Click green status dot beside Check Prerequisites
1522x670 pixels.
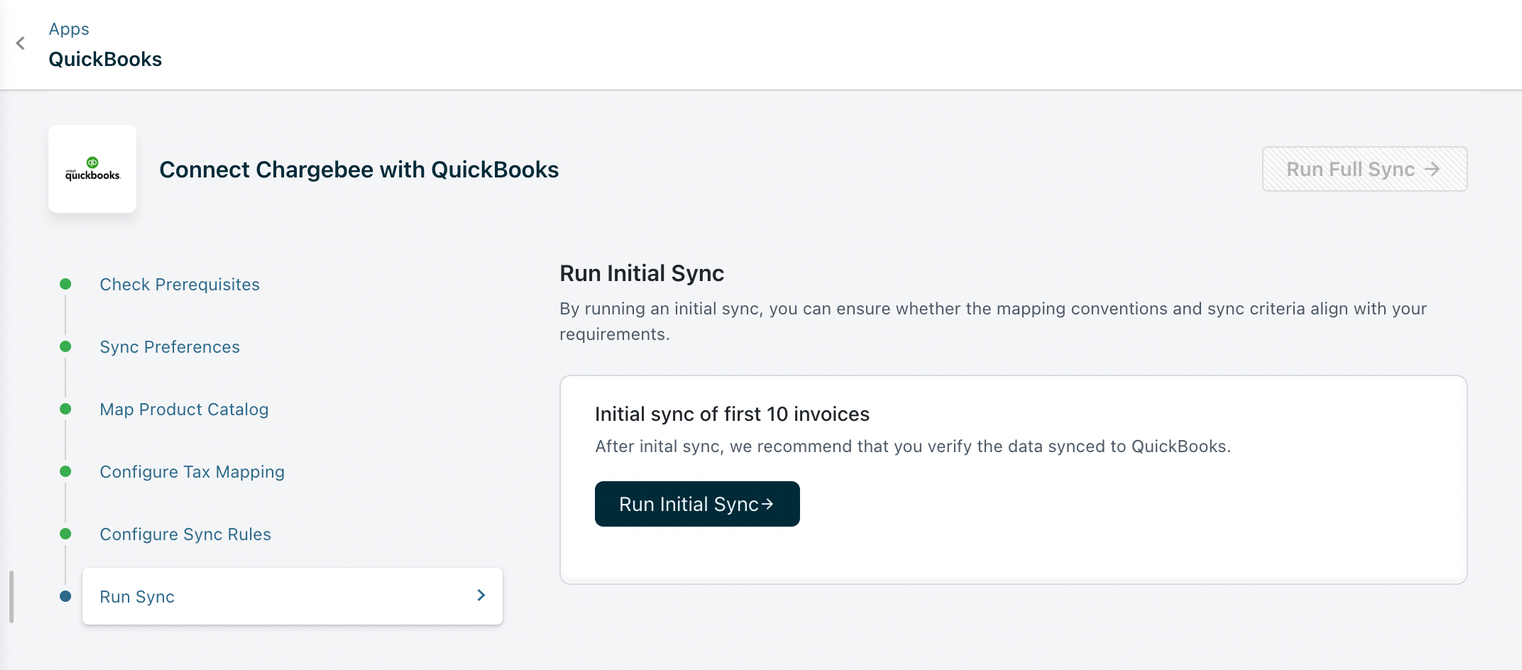66,284
